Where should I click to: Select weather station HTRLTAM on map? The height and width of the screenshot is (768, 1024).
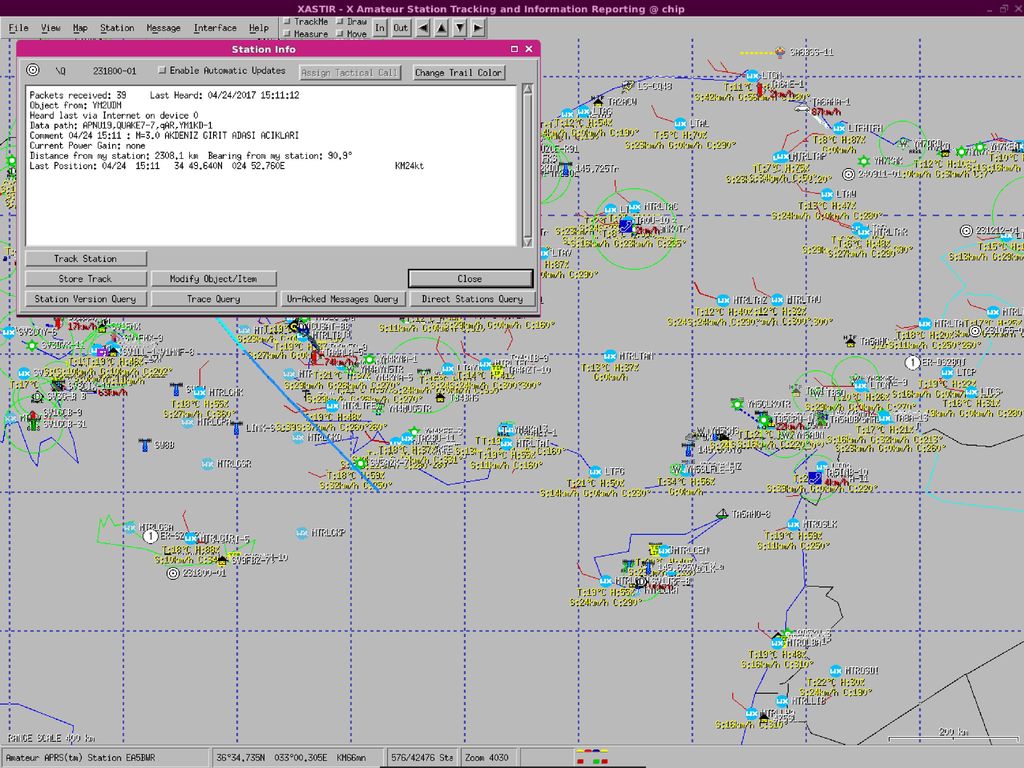point(610,356)
